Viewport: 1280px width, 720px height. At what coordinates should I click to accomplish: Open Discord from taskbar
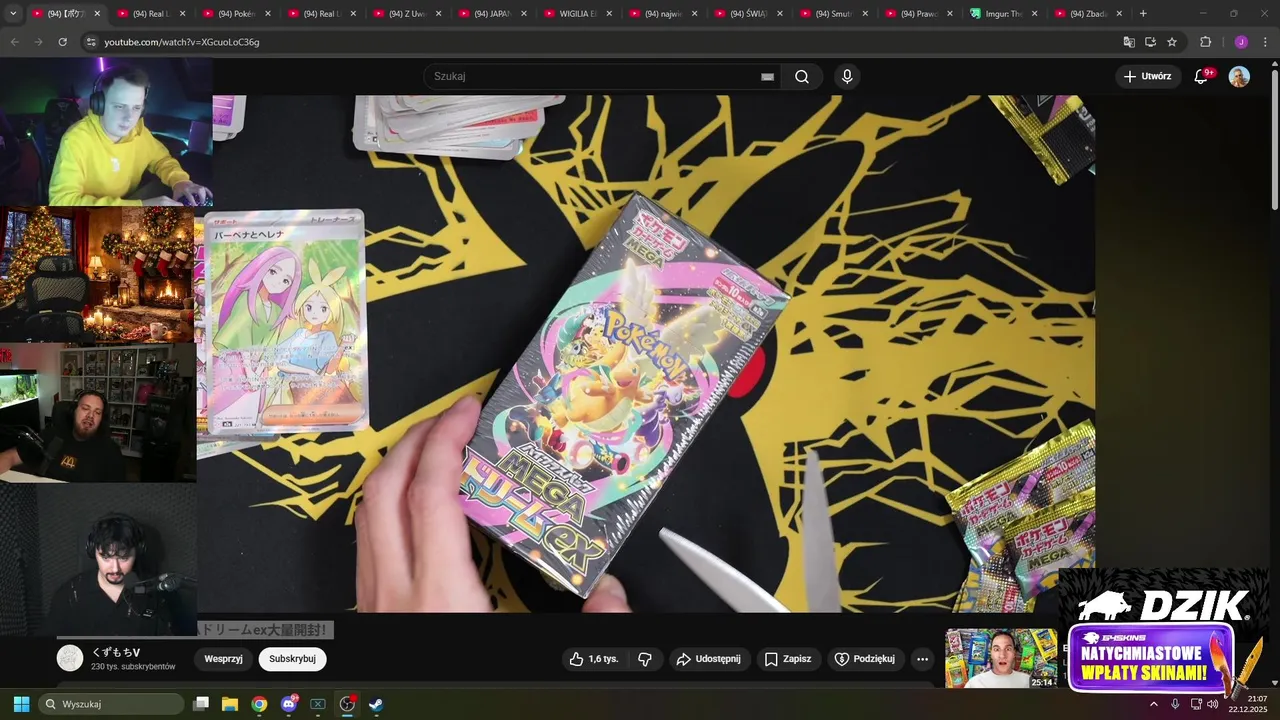pyautogui.click(x=289, y=704)
